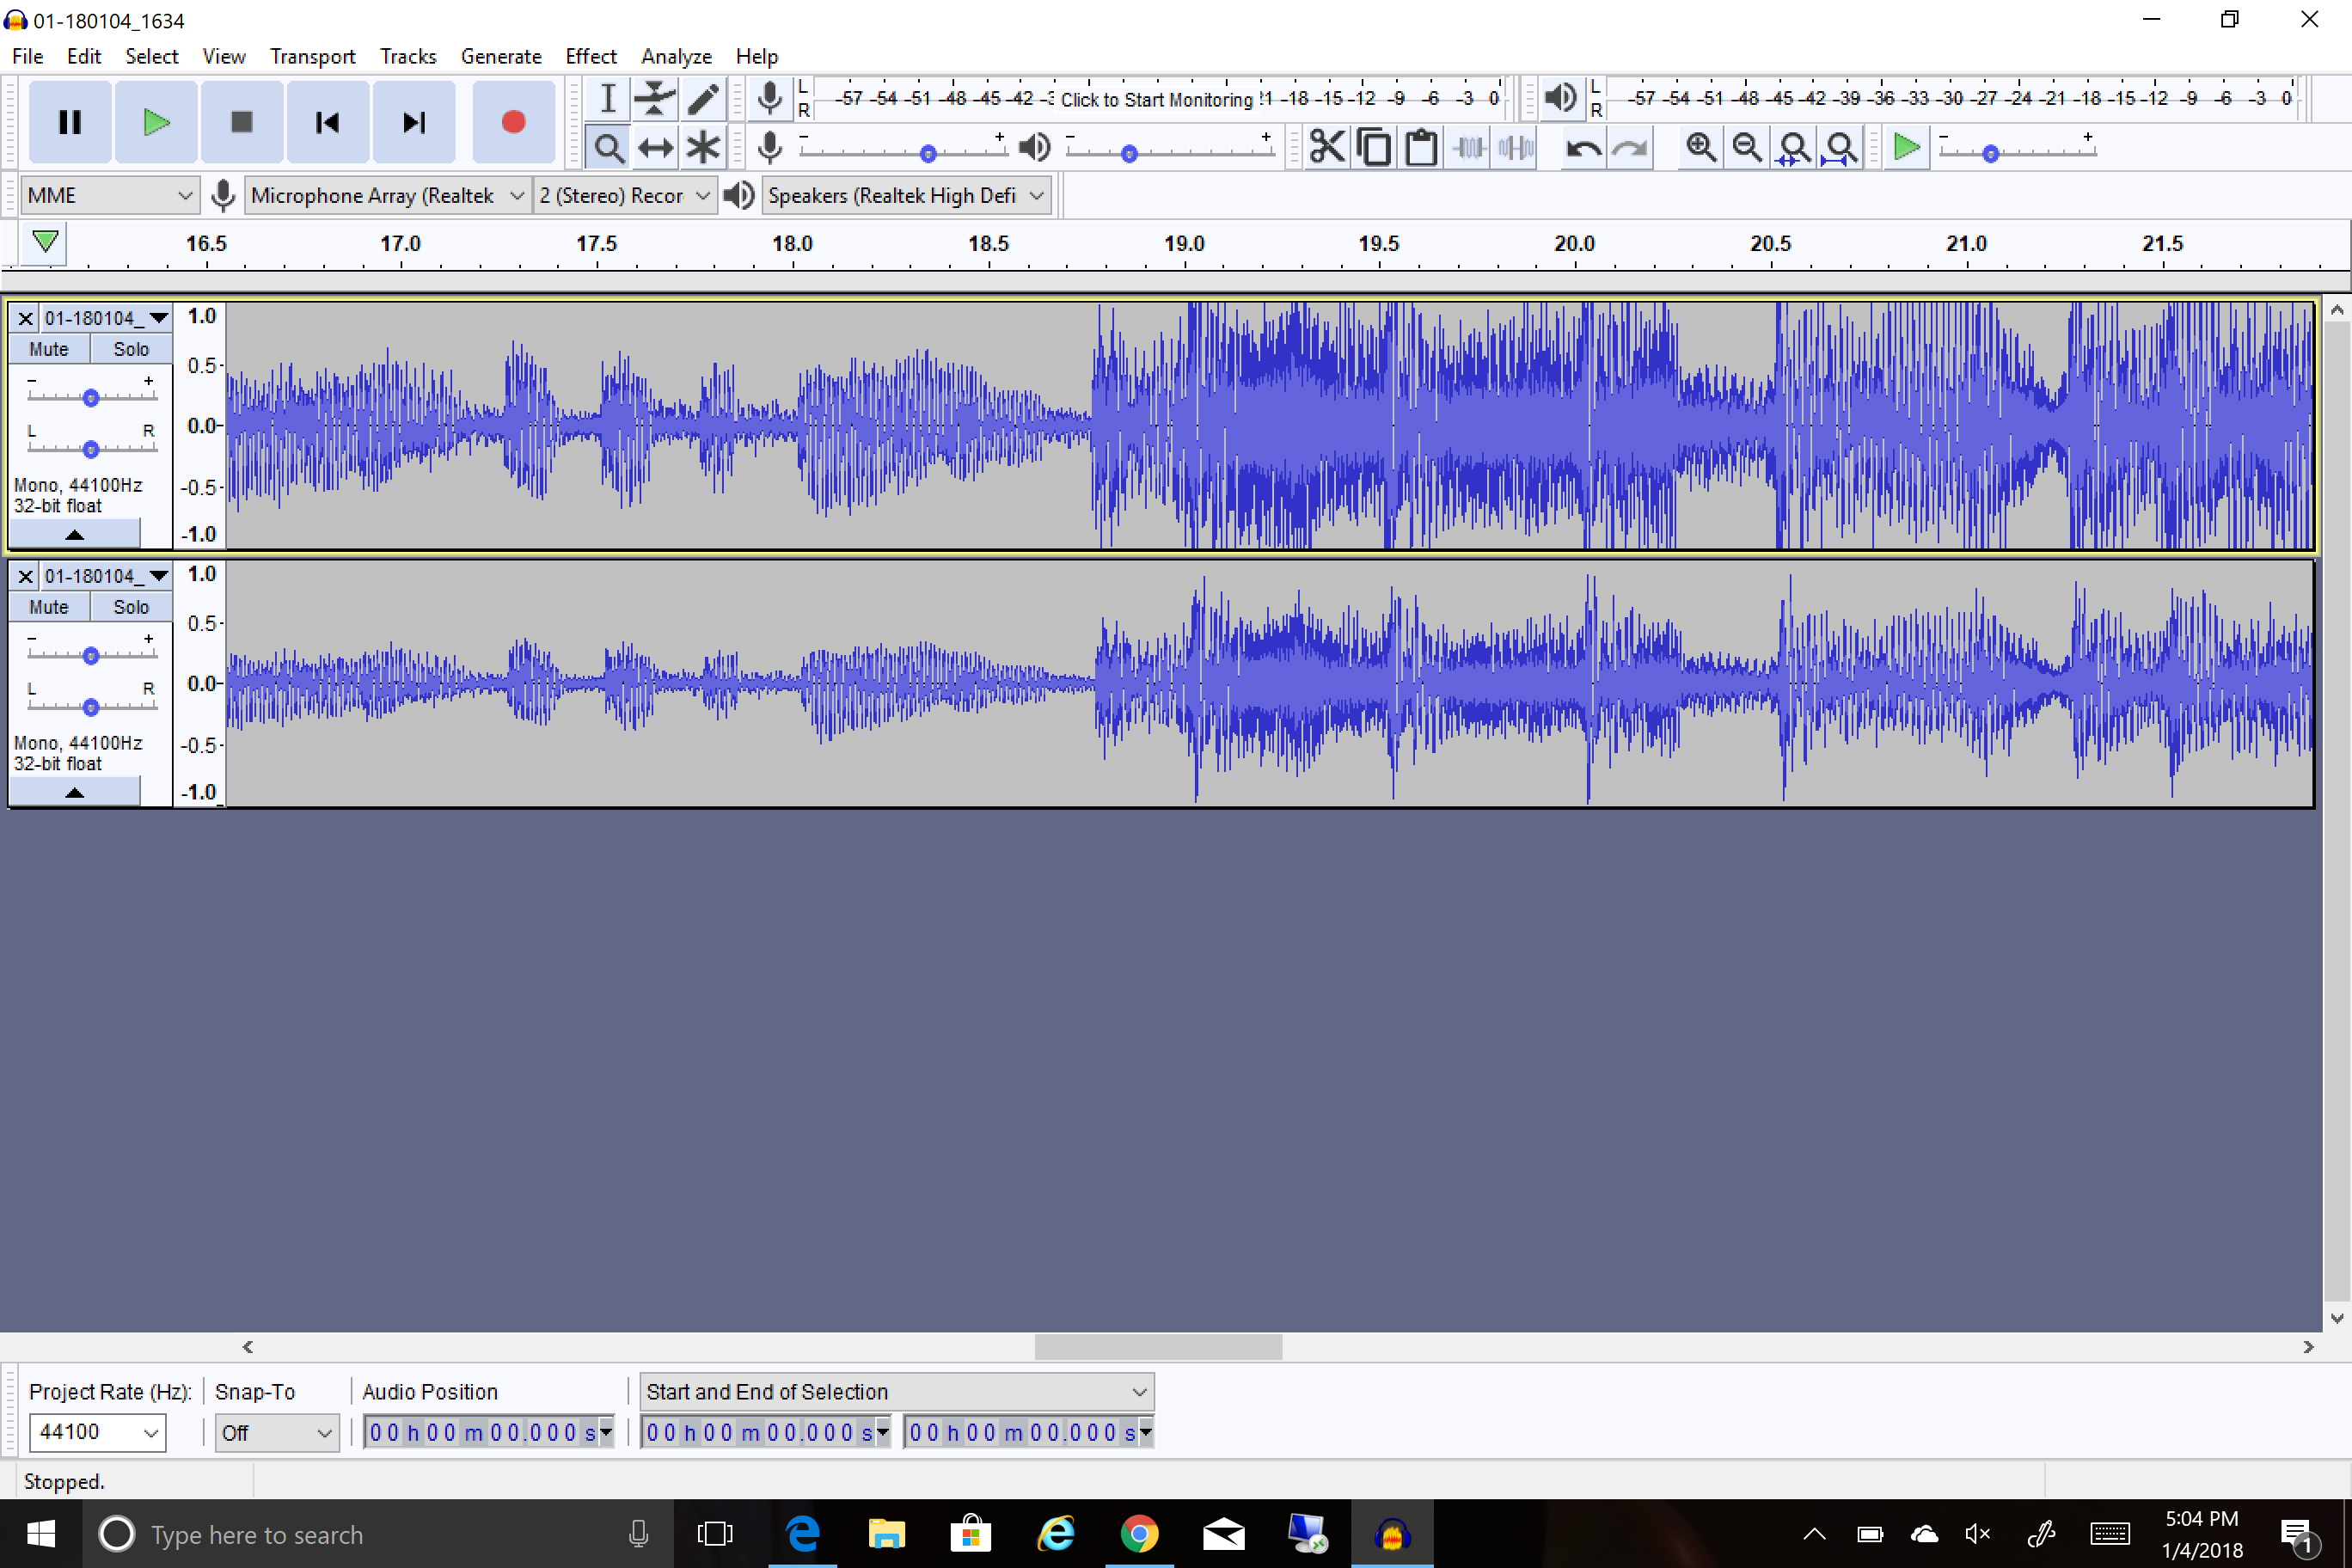Mute the first audio track
This screenshot has height=1568, width=2352.
click(x=49, y=349)
